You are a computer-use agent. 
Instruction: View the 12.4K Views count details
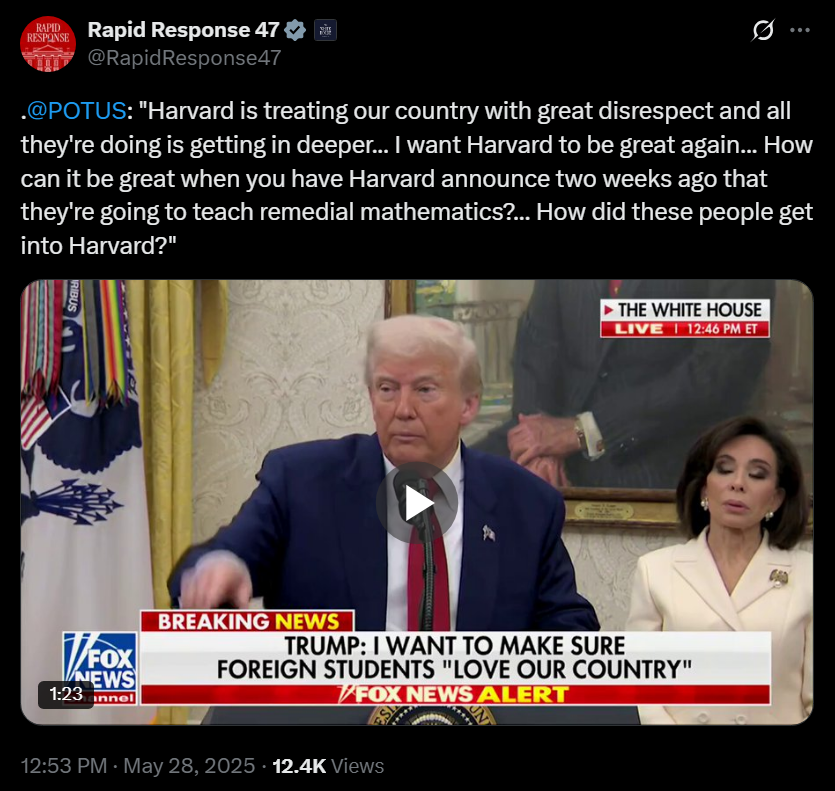tap(328, 765)
